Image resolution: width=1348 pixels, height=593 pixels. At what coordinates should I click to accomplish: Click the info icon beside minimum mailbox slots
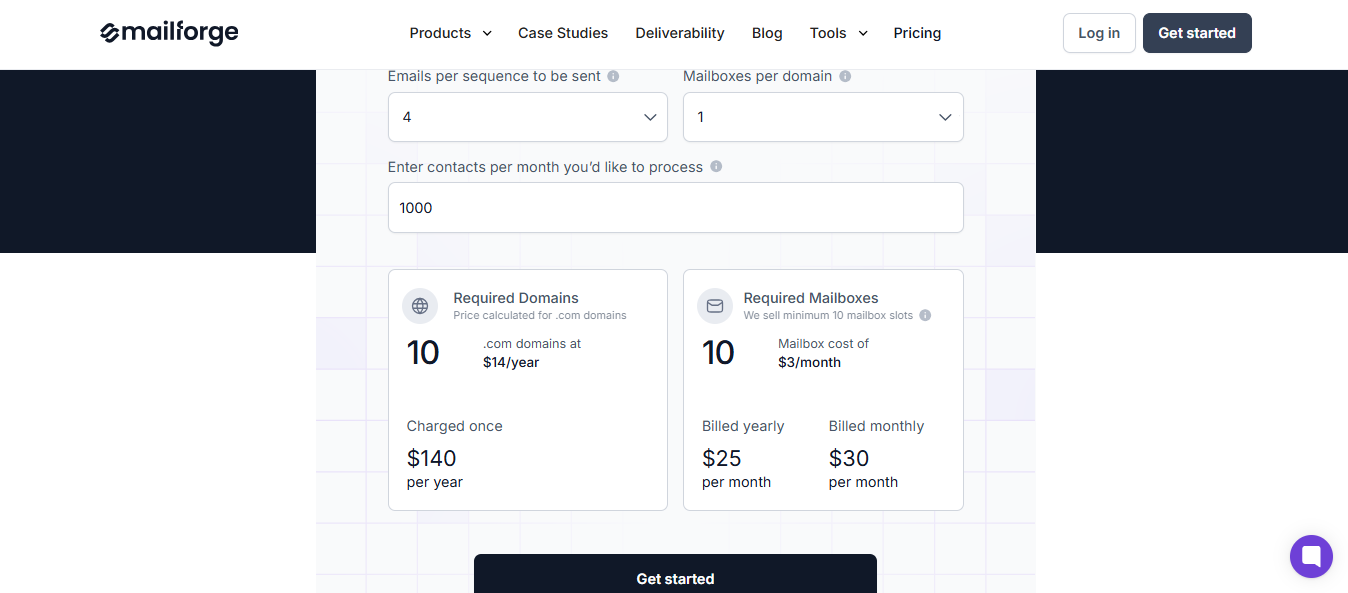pyautogui.click(x=924, y=315)
